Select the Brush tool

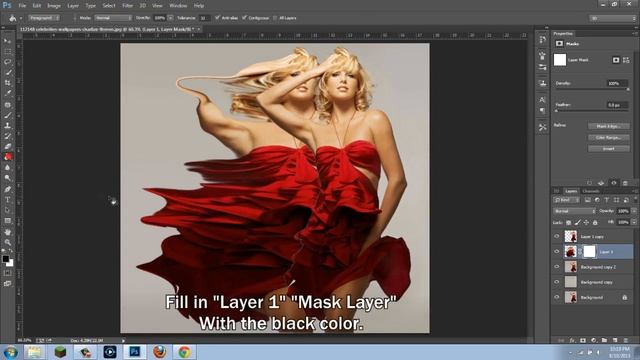tap(7, 115)
